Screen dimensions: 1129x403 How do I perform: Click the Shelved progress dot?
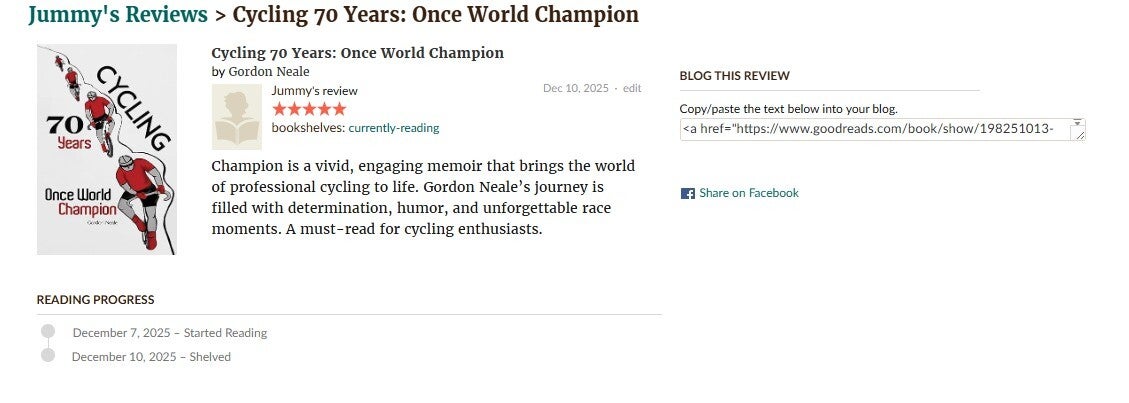[48, 356]
